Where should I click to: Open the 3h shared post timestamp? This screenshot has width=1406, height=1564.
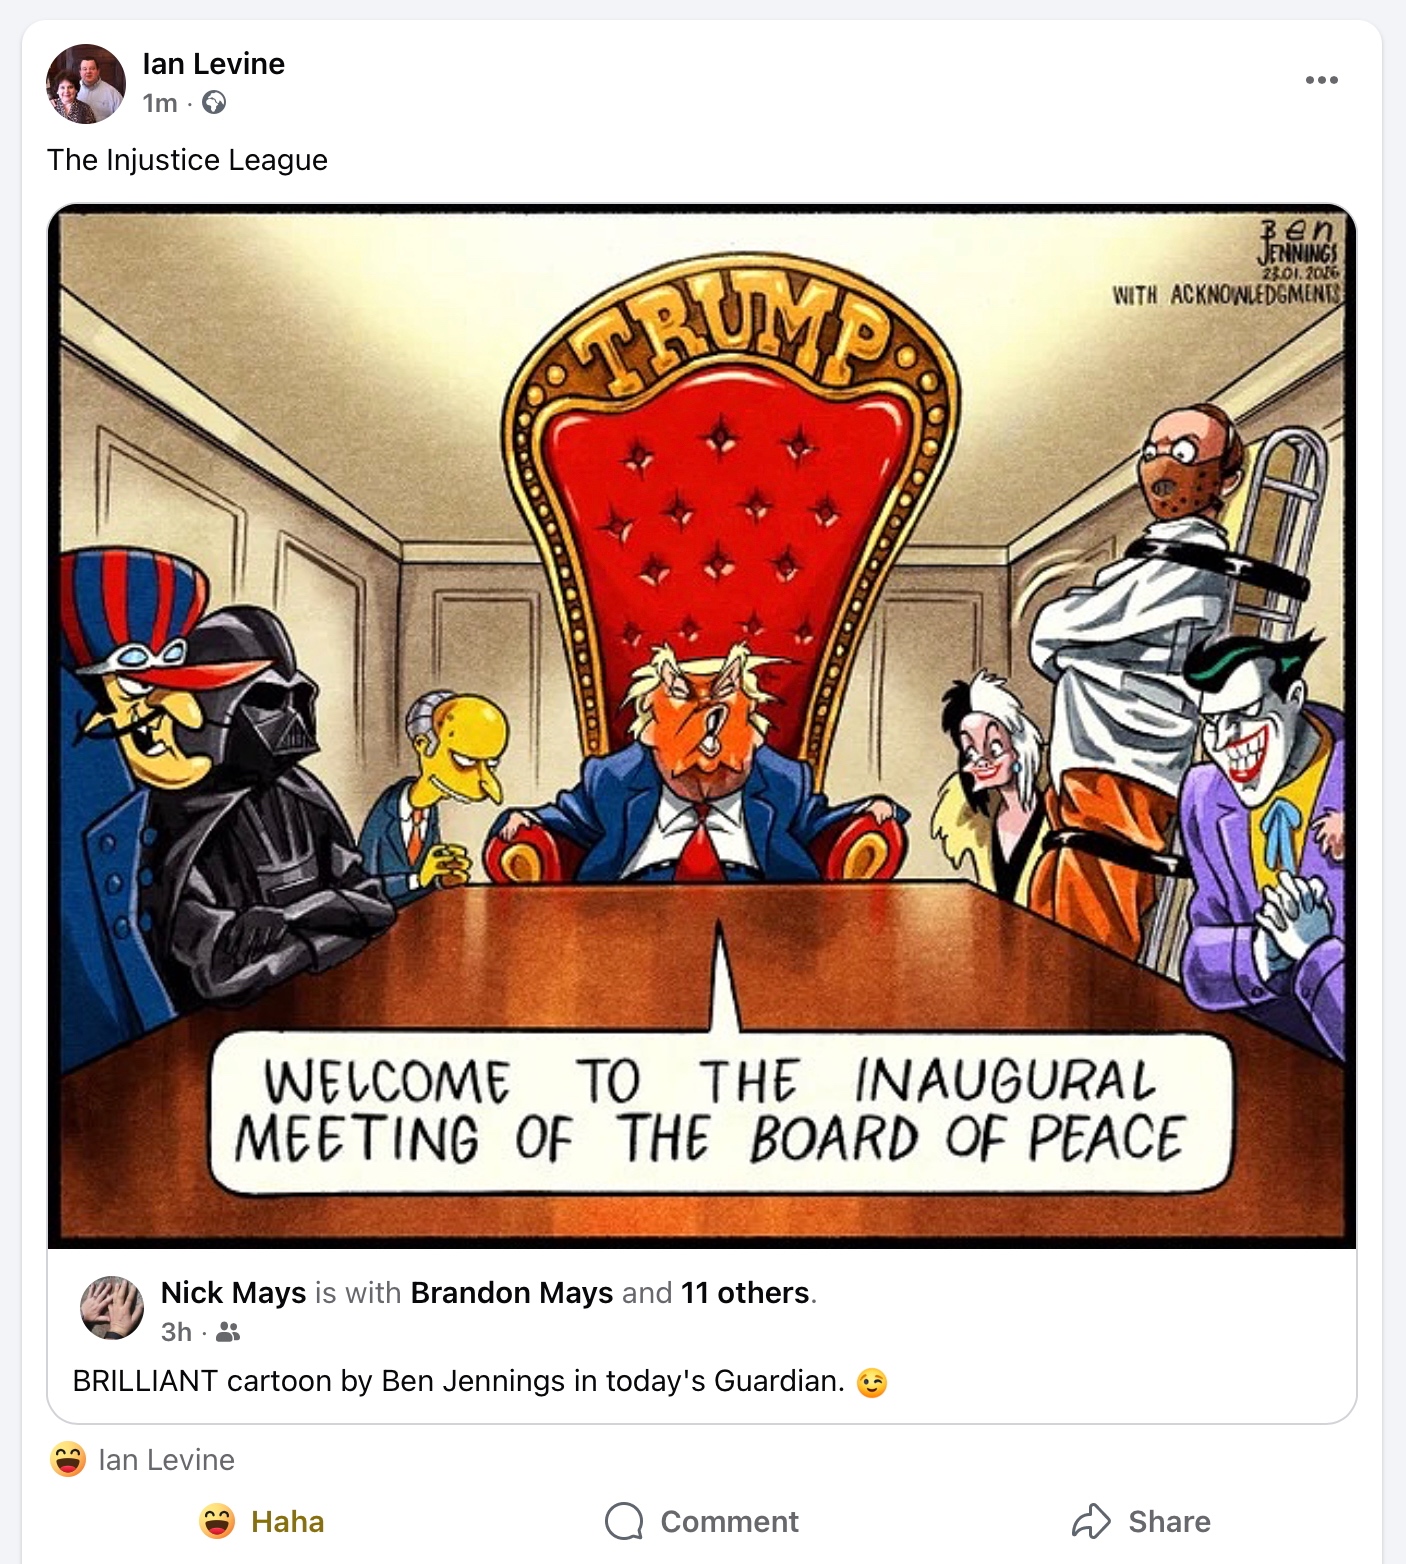(x=176, y=1332)
